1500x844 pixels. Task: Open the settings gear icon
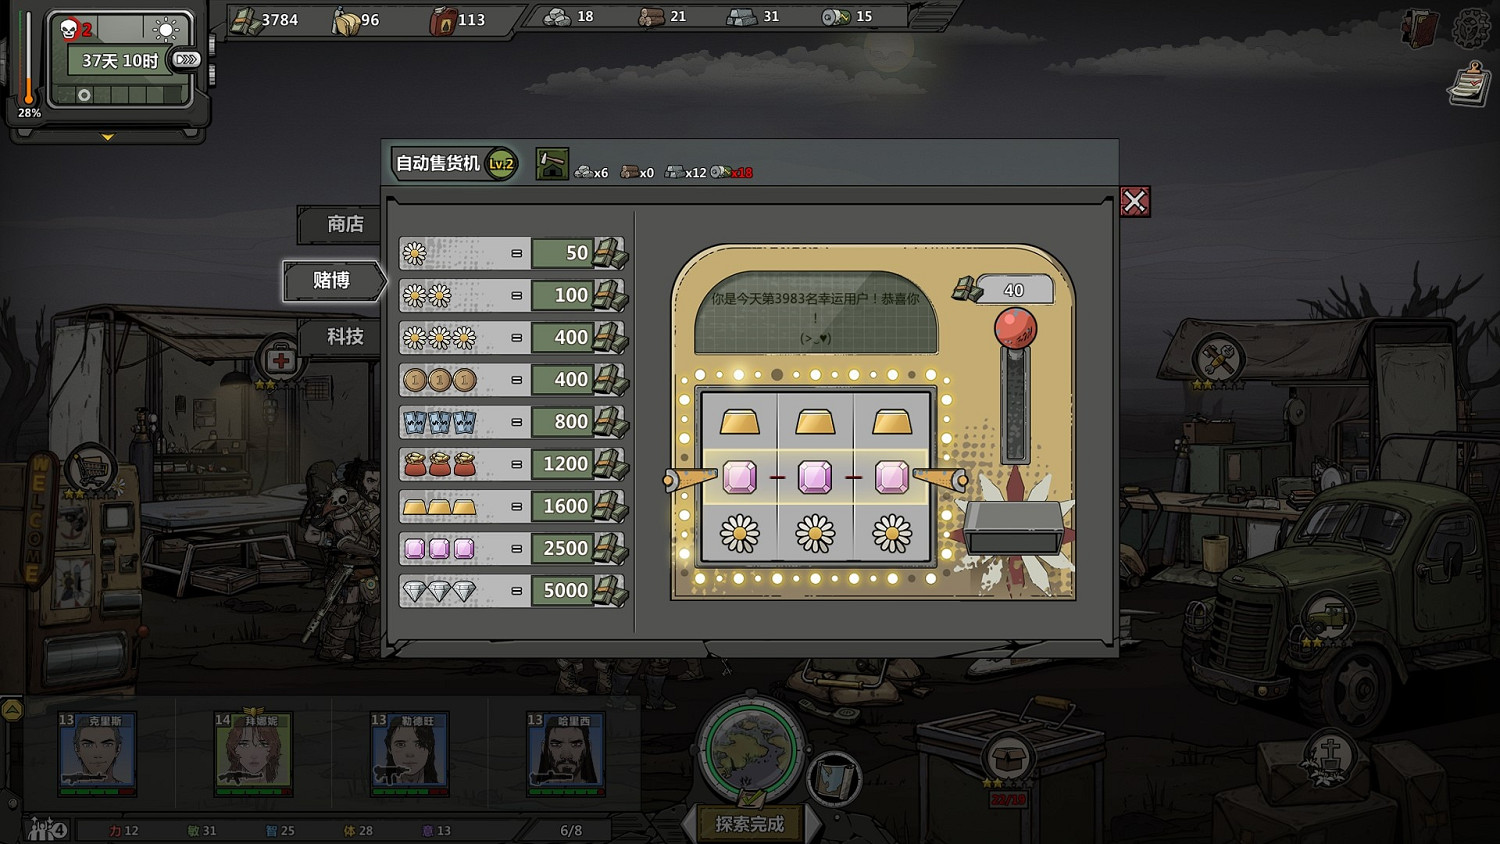point(1471,28)
